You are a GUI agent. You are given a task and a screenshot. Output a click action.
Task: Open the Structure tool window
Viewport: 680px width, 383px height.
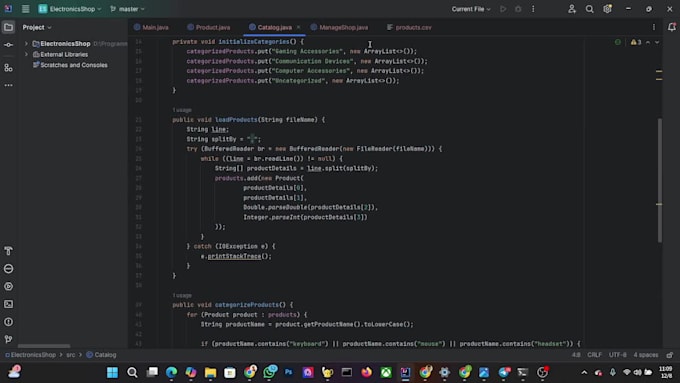[8, 68]
